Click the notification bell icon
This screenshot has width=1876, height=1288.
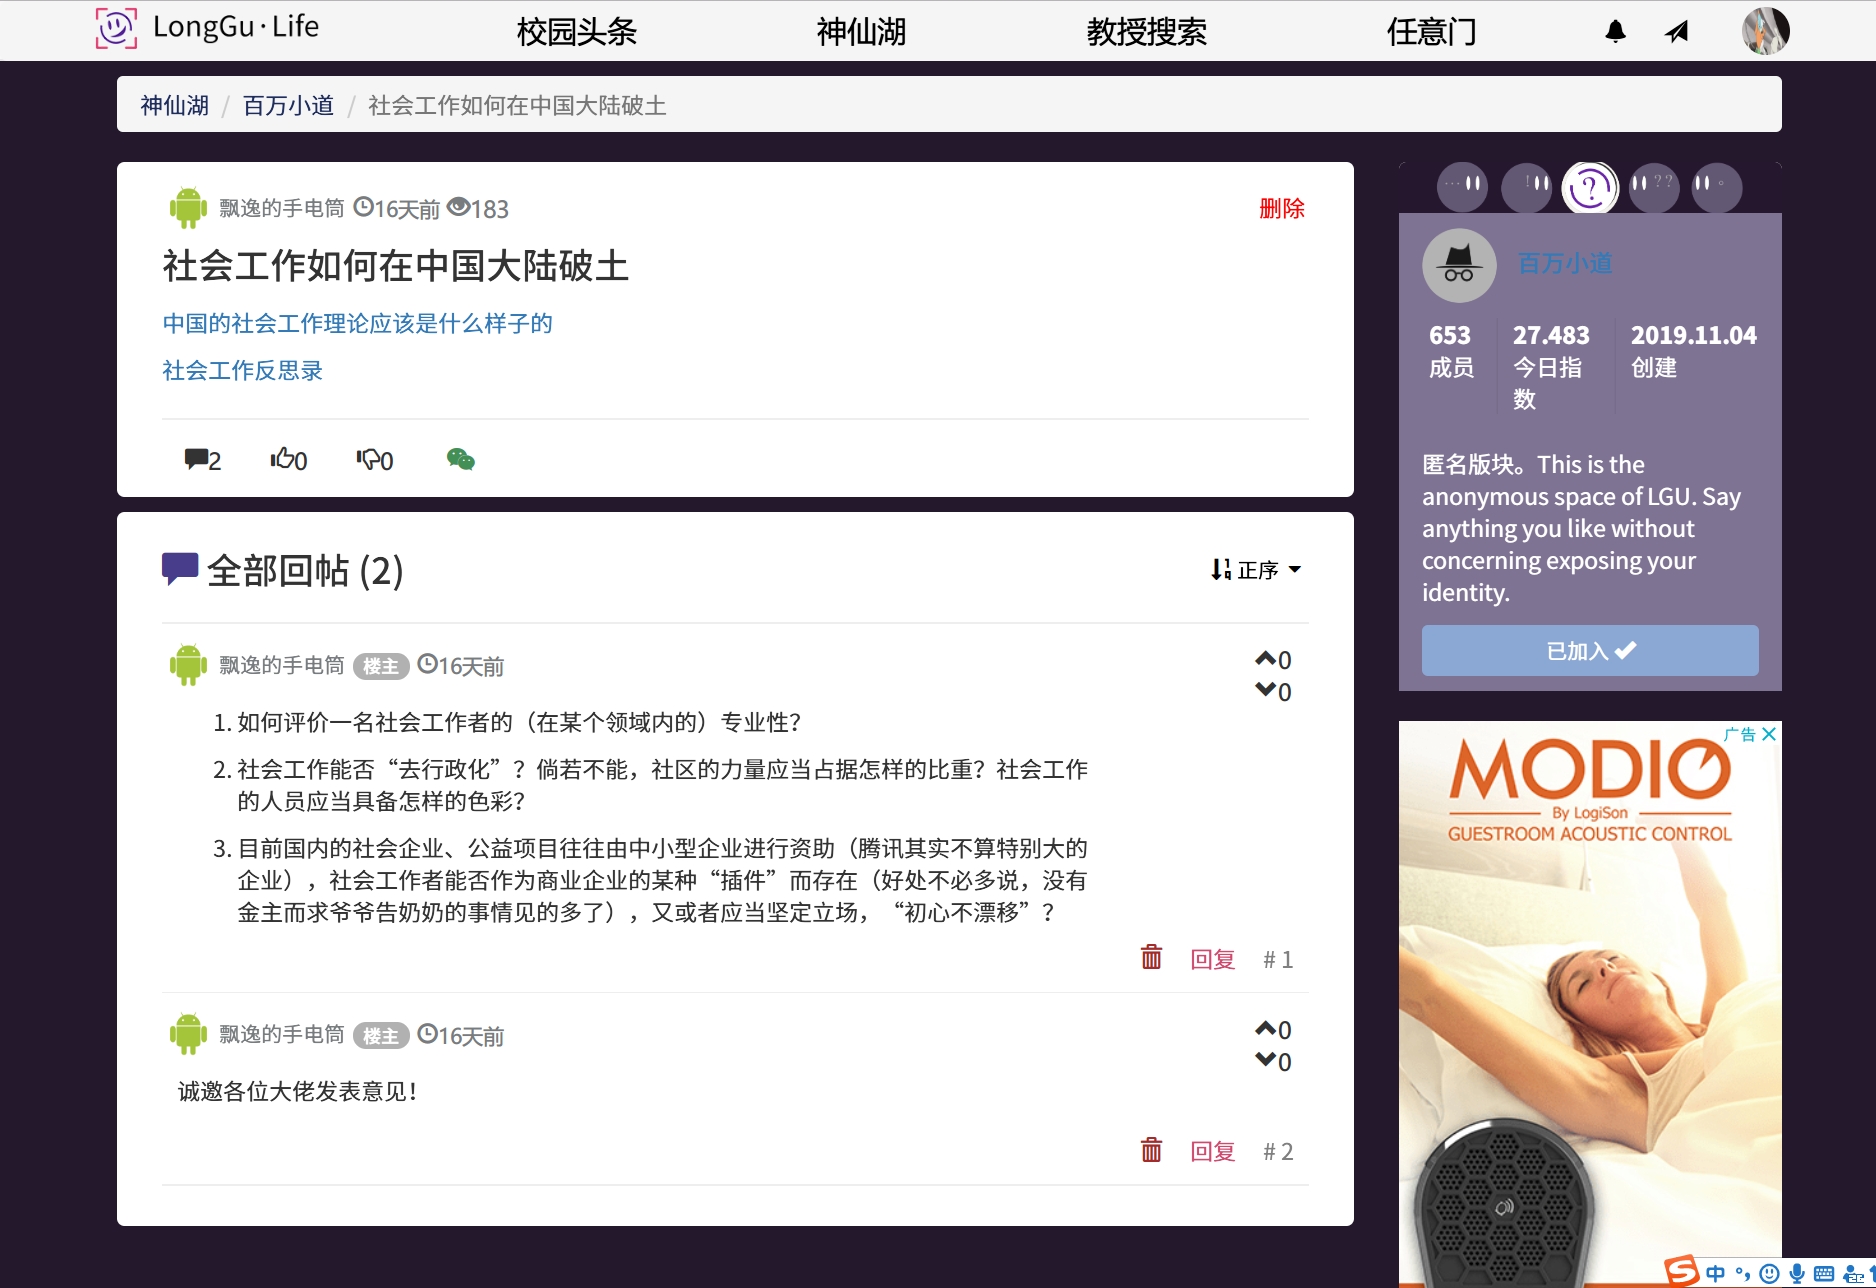click(x=1615, y=32)
